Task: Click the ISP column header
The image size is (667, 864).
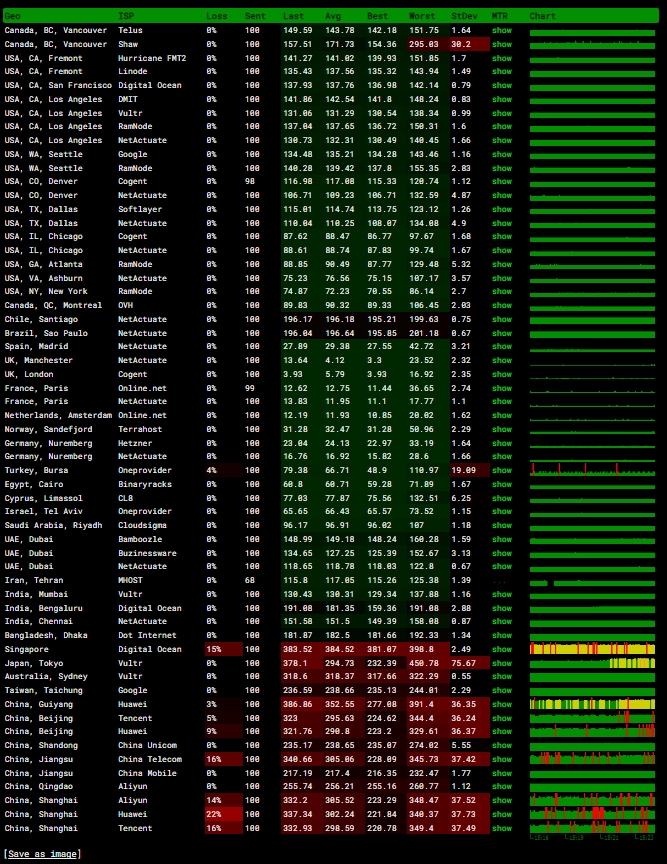Action: click(x=126, y=16)
